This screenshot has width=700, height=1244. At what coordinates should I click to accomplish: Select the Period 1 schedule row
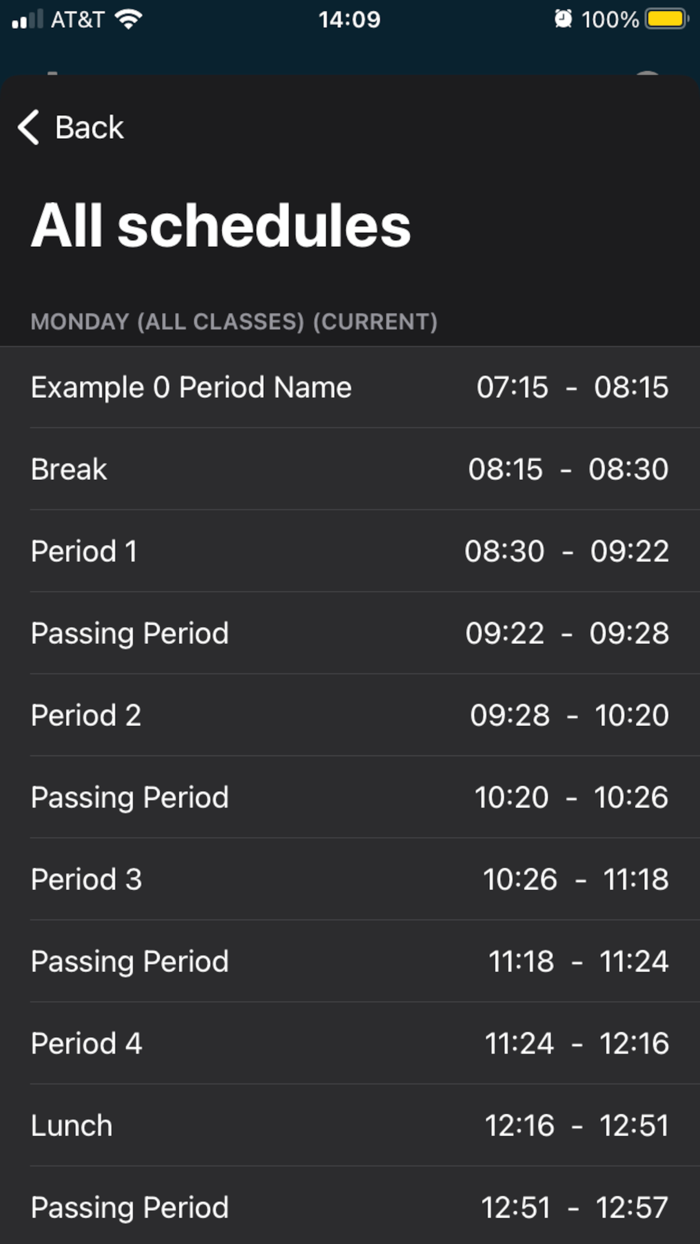350,551
